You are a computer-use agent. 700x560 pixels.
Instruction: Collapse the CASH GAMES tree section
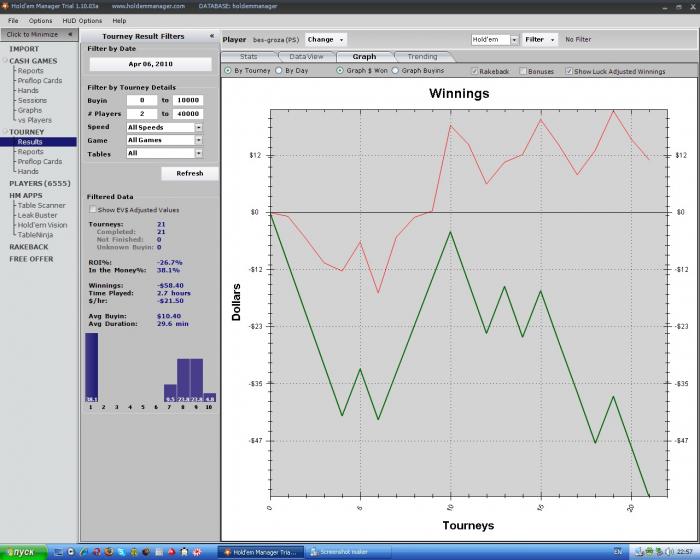[6, 61]
